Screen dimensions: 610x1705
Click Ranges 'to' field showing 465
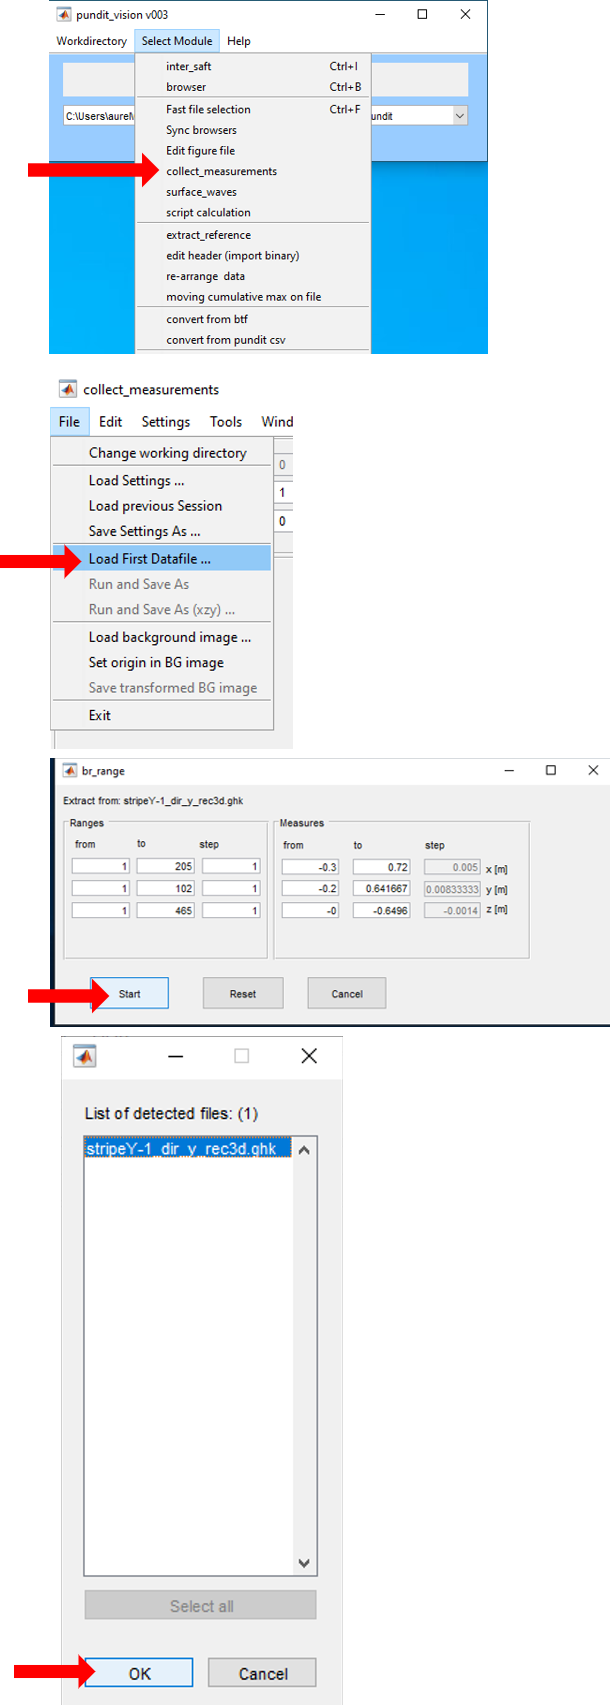[166, 910]
